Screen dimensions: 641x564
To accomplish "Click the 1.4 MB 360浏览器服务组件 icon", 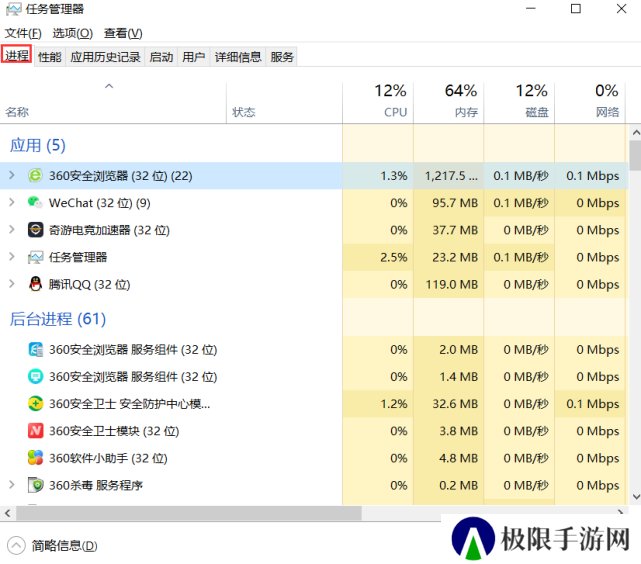I will click(35, 377).
